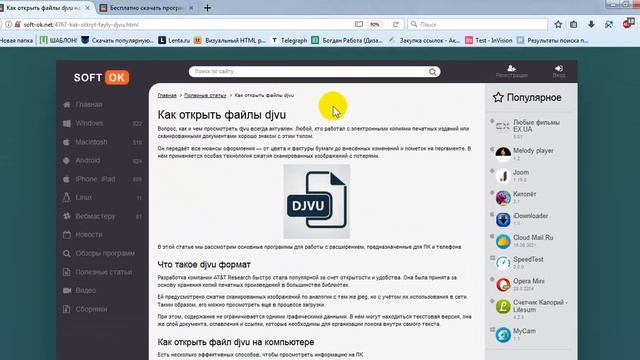Open Новости in the sidebar

89,235
